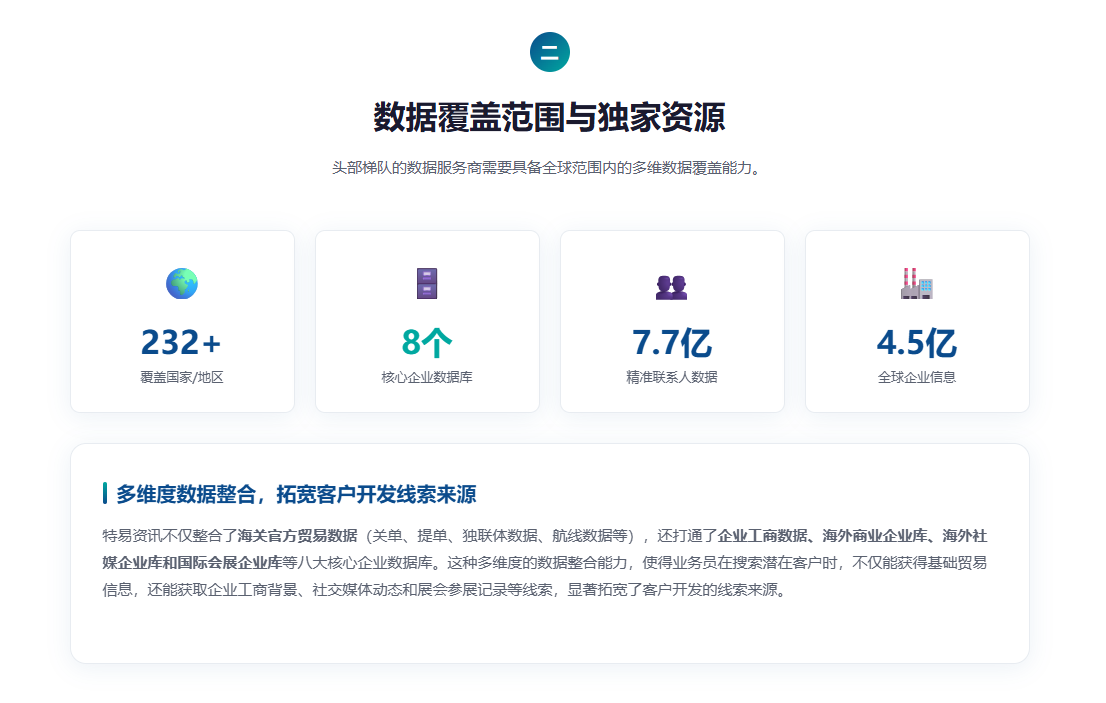This screenshot has width=1106, height=703.
Task: Click the heading 多维度数据整合，拓宽客户开发线索来源
Action: pyautogui.click(x=296, y=494)
